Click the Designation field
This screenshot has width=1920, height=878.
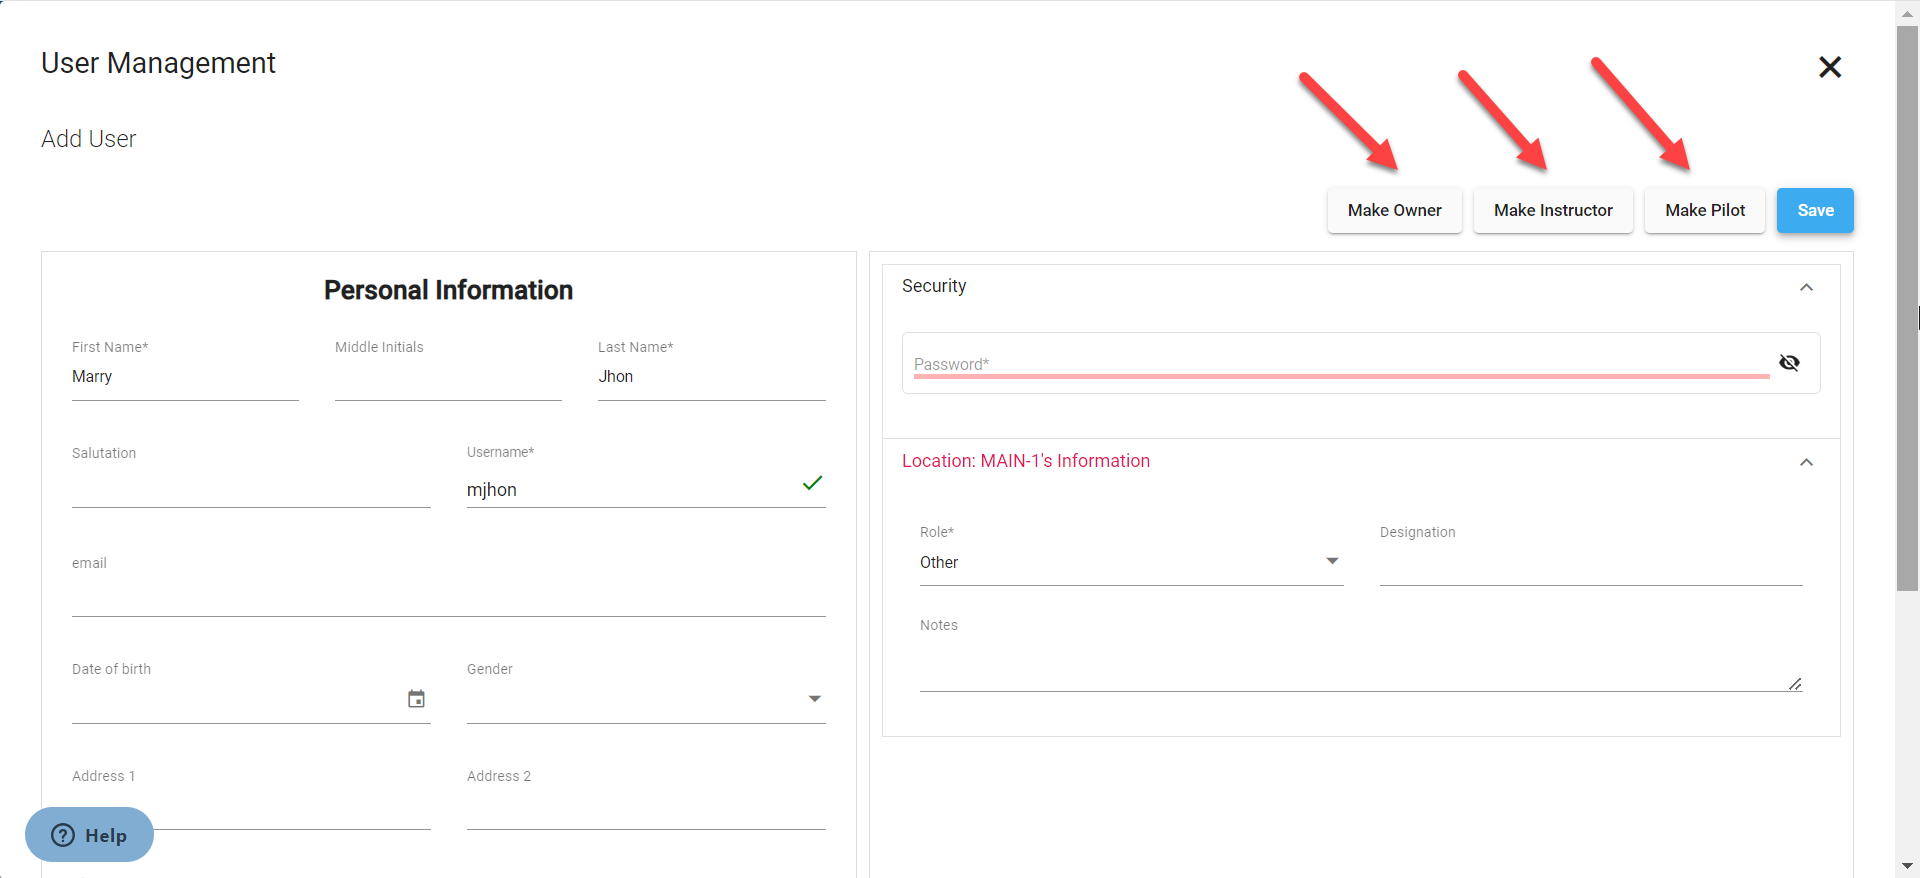point(1590,565)
